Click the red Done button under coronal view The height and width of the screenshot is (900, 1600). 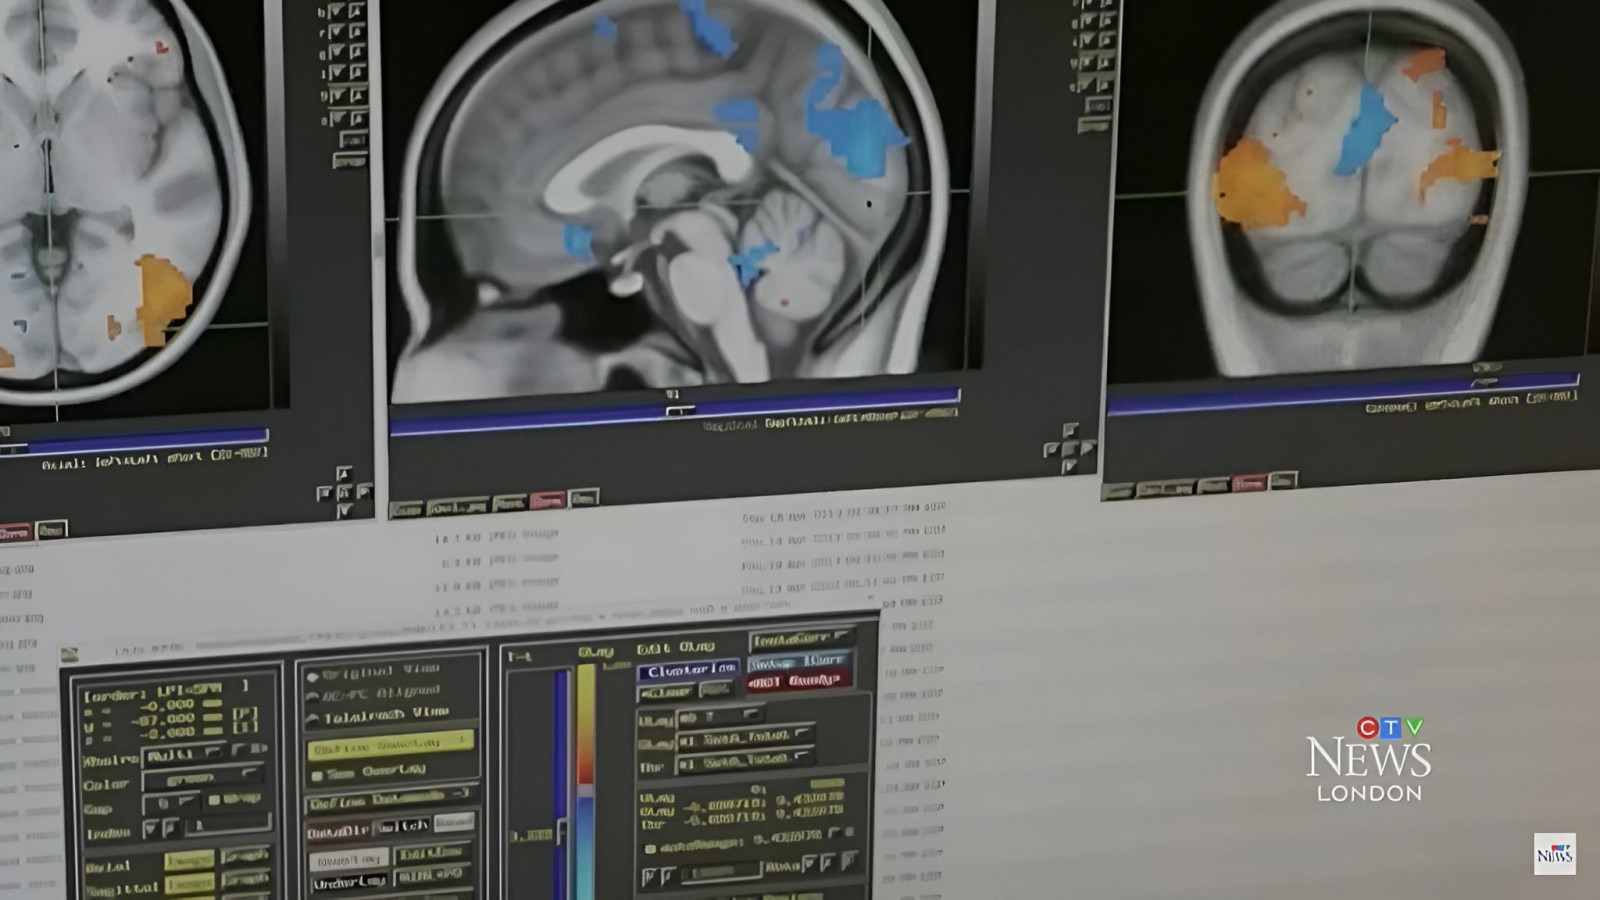(x=1249, y=483)
